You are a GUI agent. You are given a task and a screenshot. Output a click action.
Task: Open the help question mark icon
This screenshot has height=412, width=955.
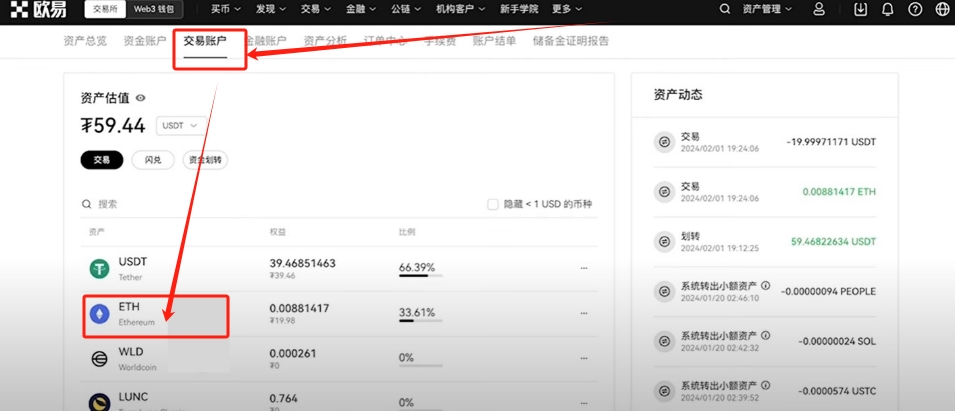click(915, 9)
